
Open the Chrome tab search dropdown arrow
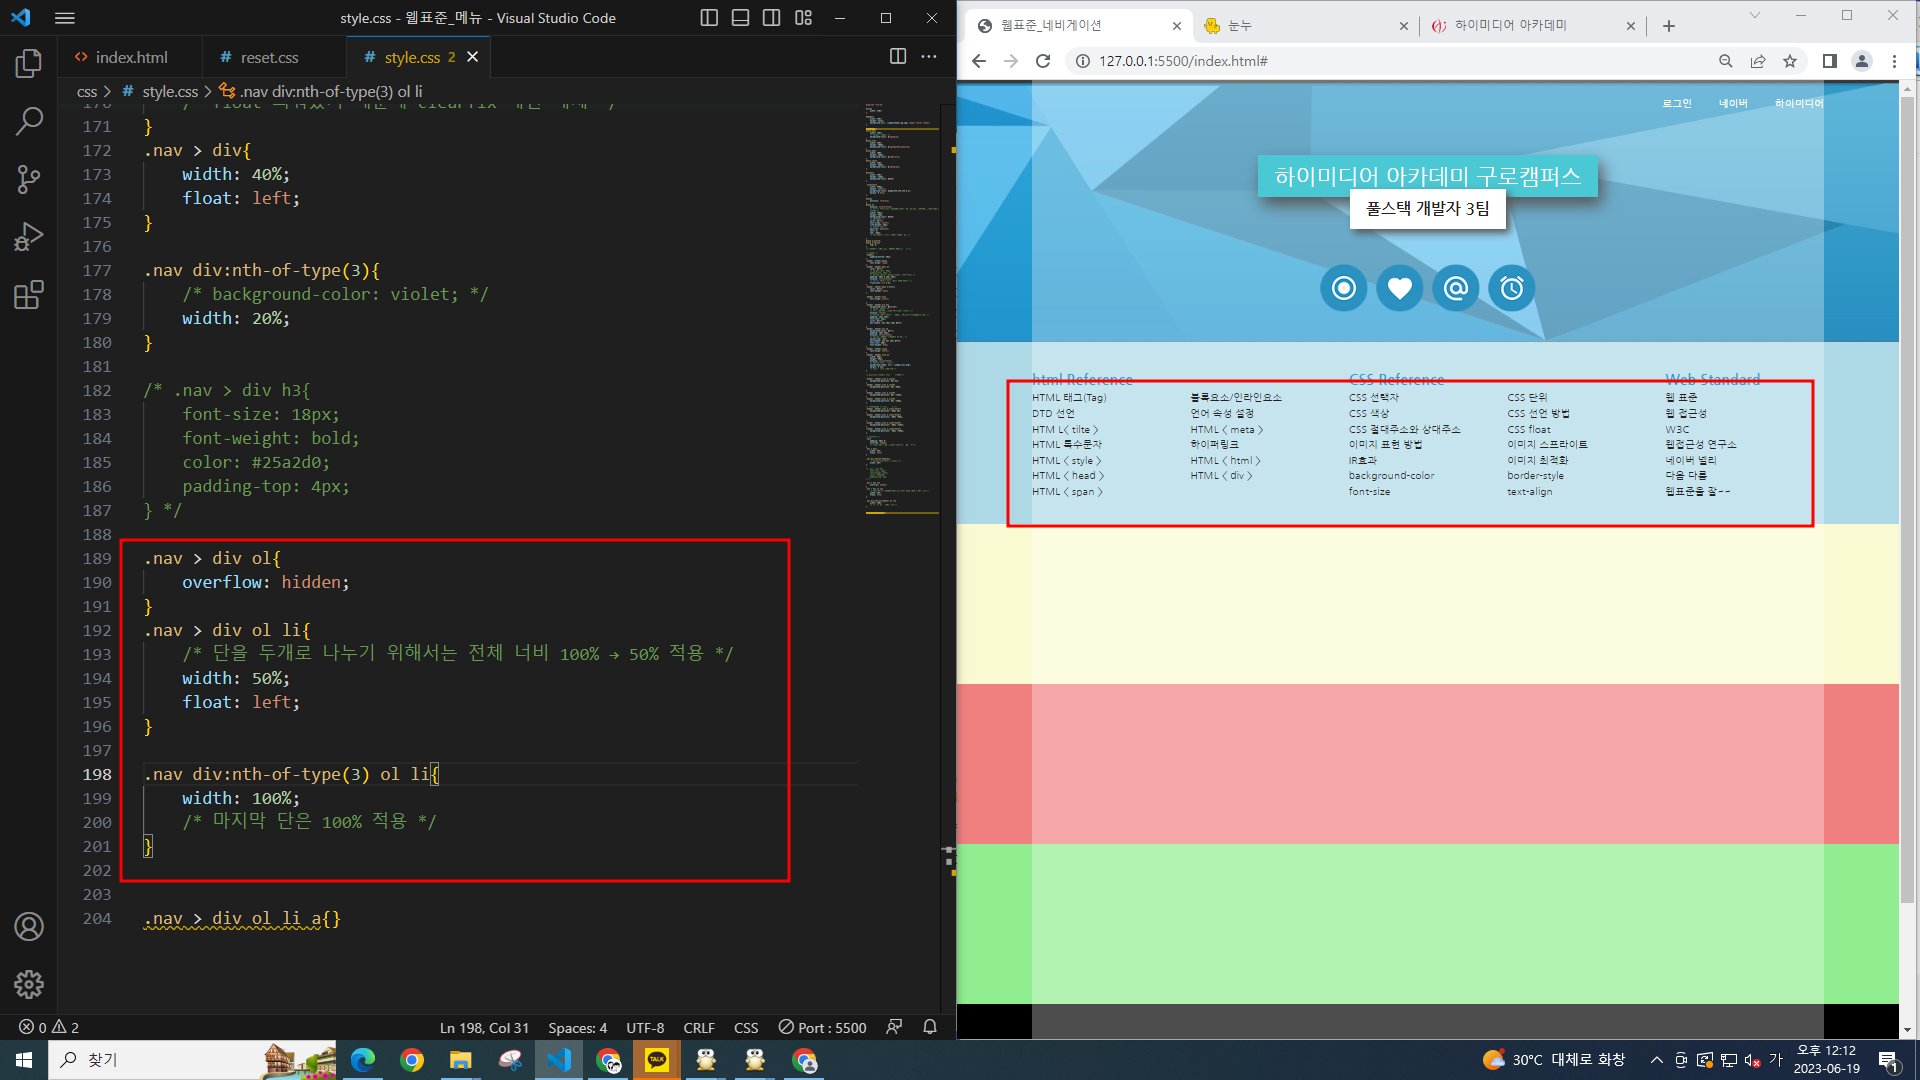click(1754, 16)
